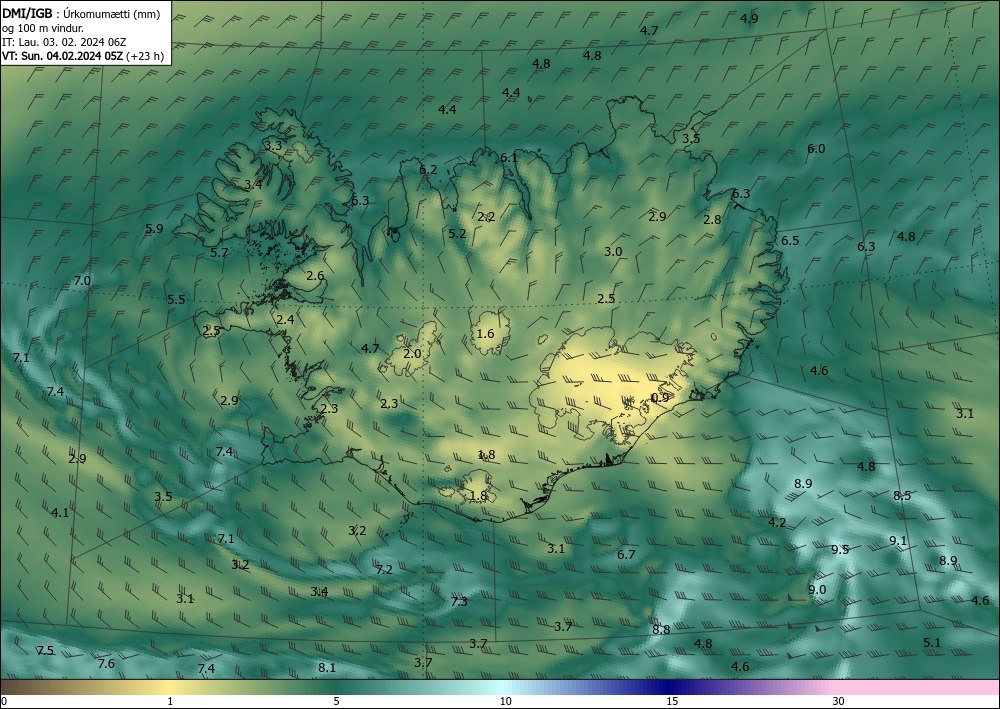Click the 5.9 value west of the Westfjords
The height and width of the screenshot is (709, 1000).
click(x=154, y=228)
